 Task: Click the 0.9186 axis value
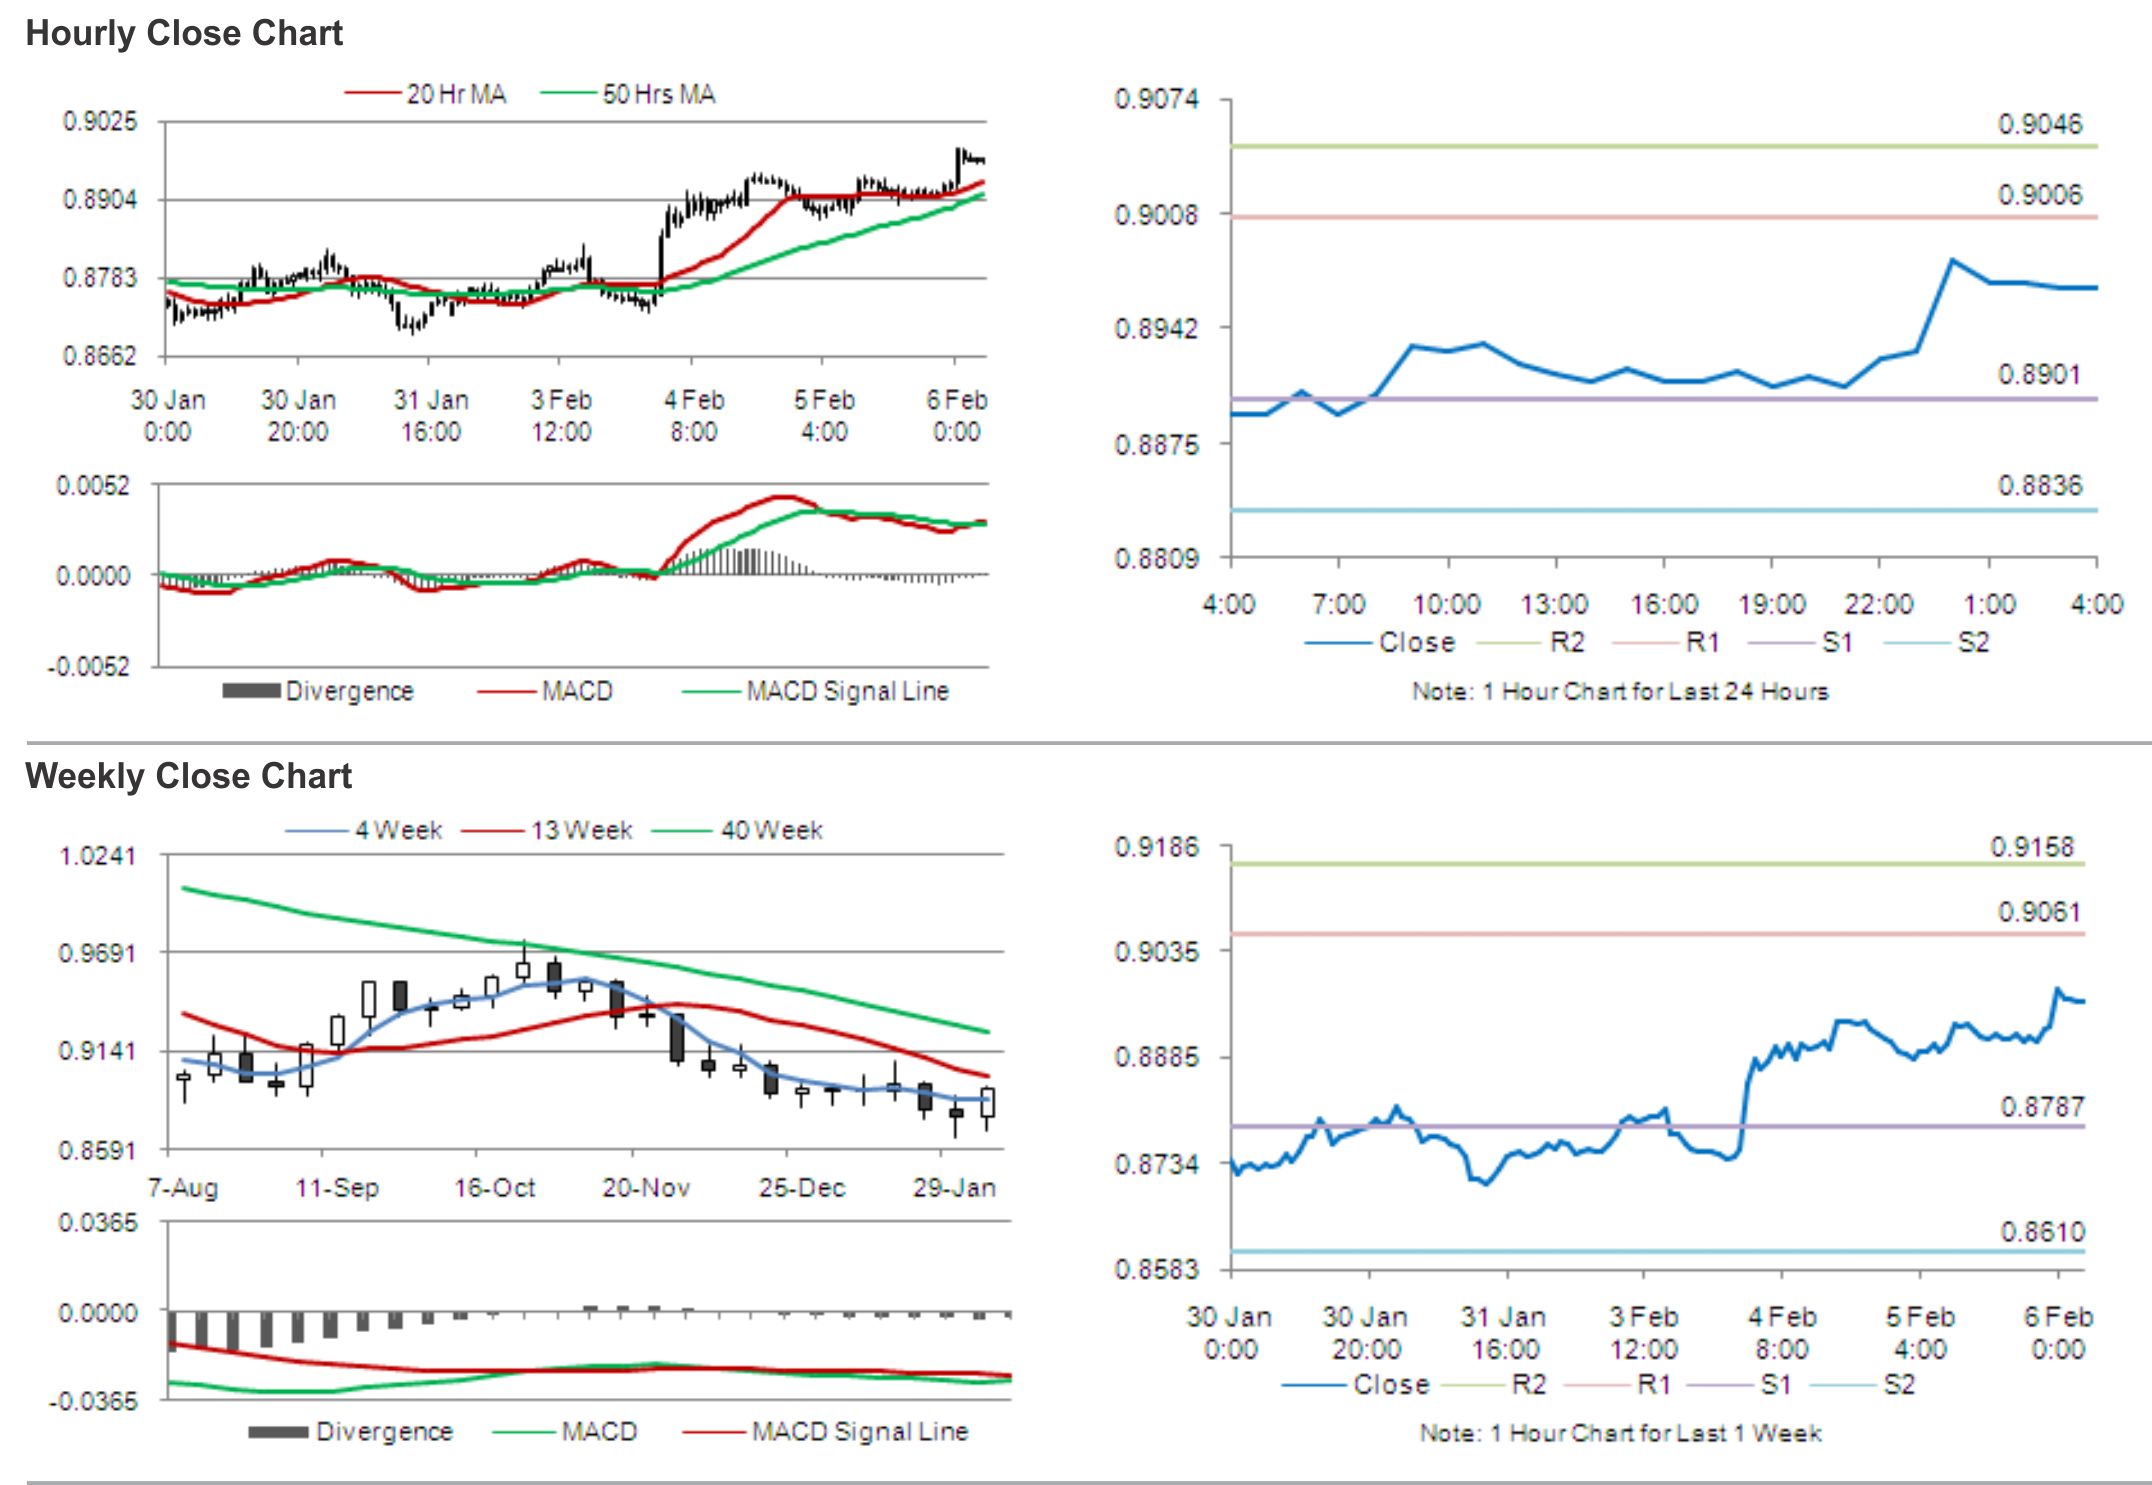coord(1156,848)
